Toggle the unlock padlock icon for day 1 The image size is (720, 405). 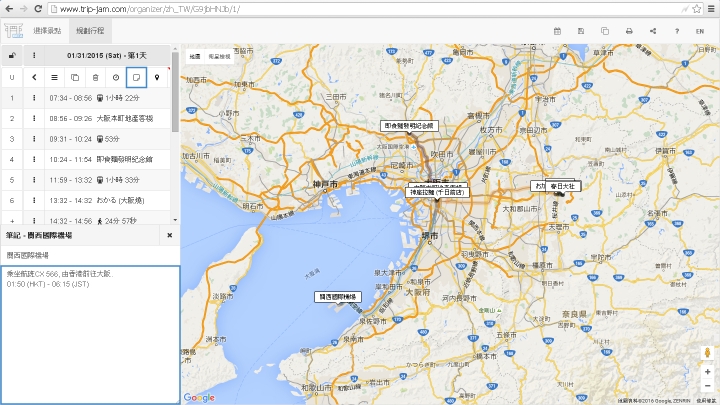click(12, 56)
